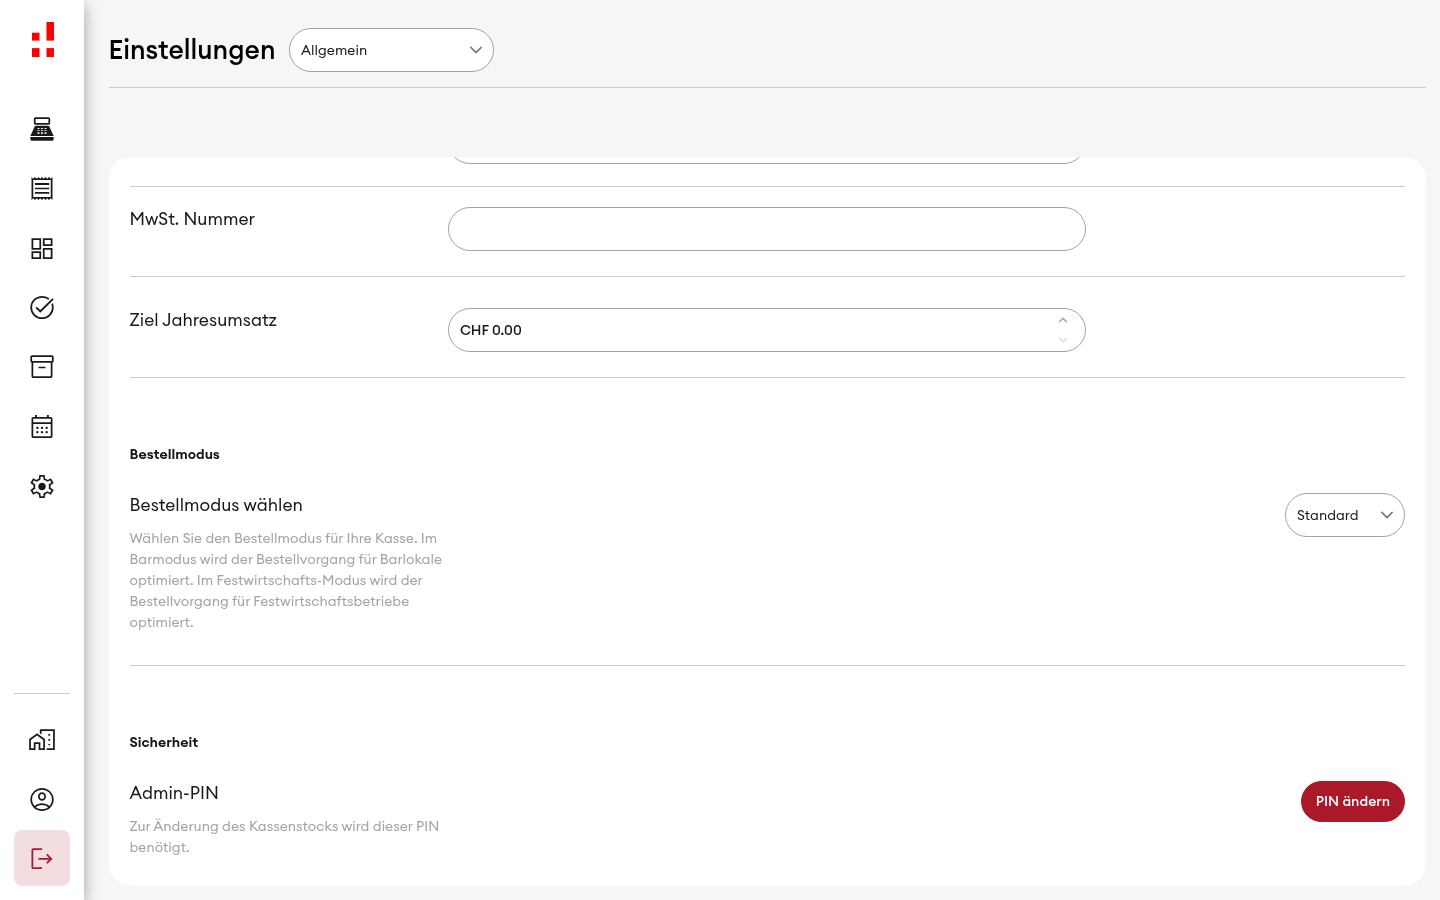Image resolution: width=1440 pixels, height=900 pixels.
Task: Increase Ziel Jahresumsatz with up arrow
Action: (x=1063, y=320)
